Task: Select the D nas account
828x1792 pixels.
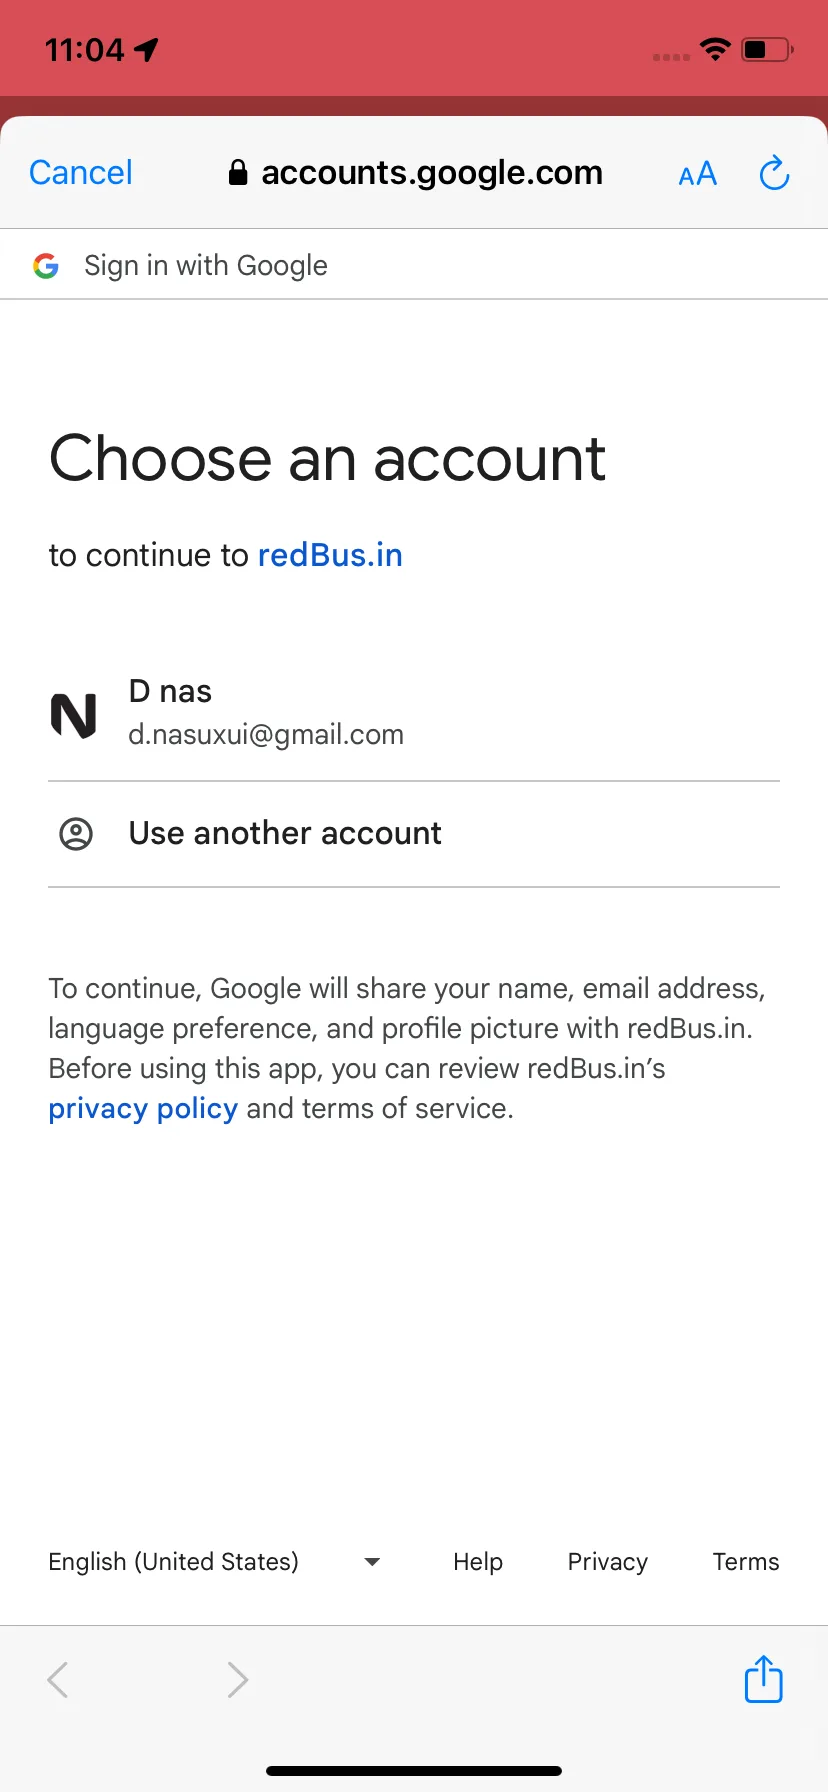Action: [x=414, y=713]
